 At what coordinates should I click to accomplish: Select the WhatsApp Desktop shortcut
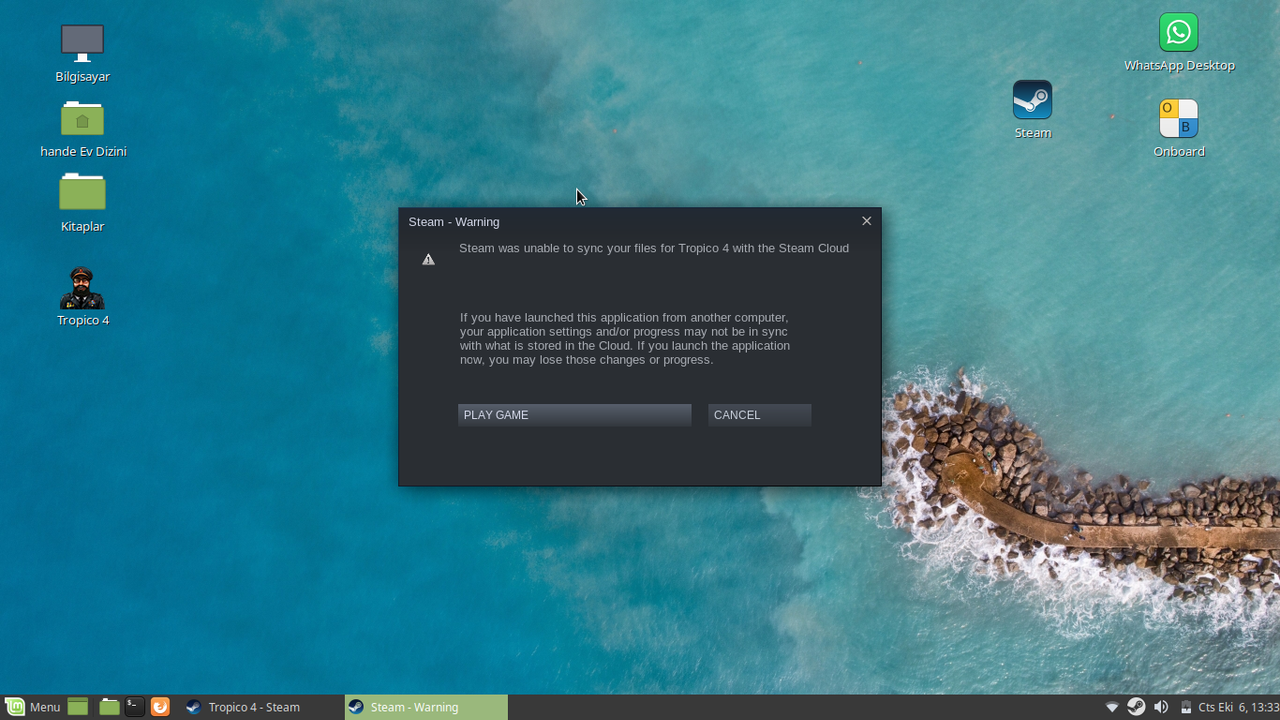click(1179, 43)
